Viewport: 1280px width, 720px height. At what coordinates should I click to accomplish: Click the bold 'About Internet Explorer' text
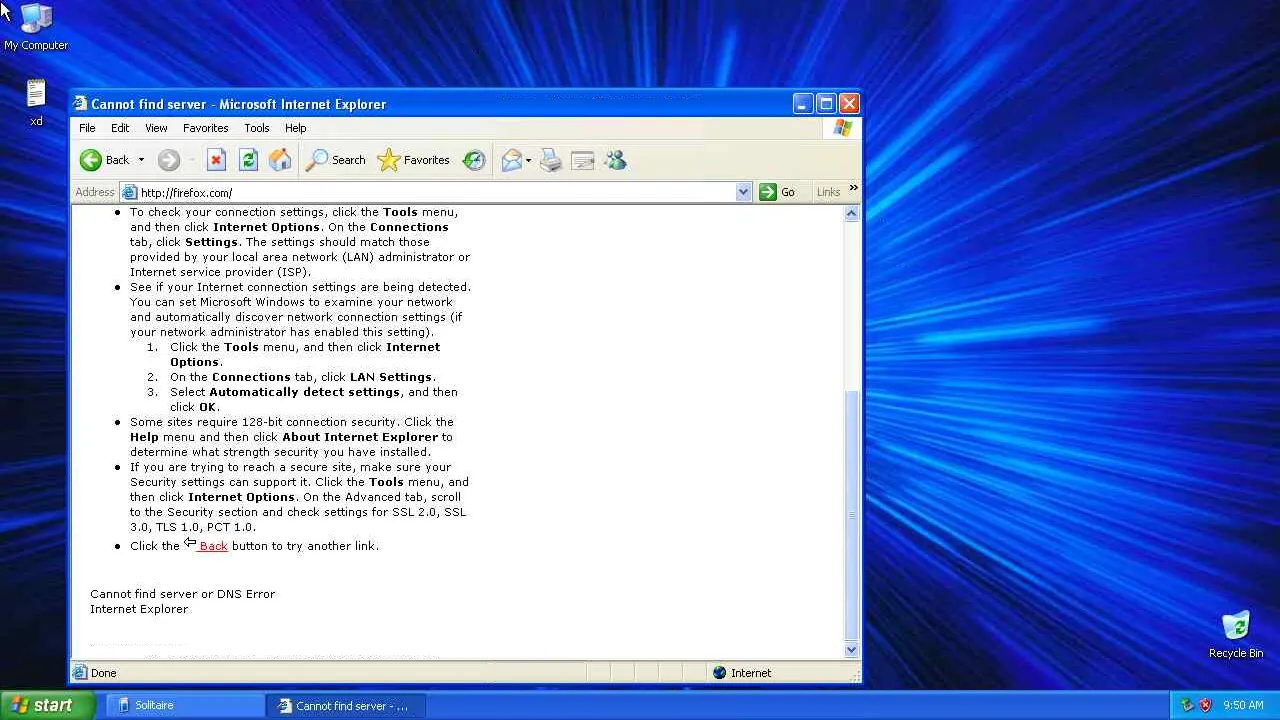pos(360,437)
